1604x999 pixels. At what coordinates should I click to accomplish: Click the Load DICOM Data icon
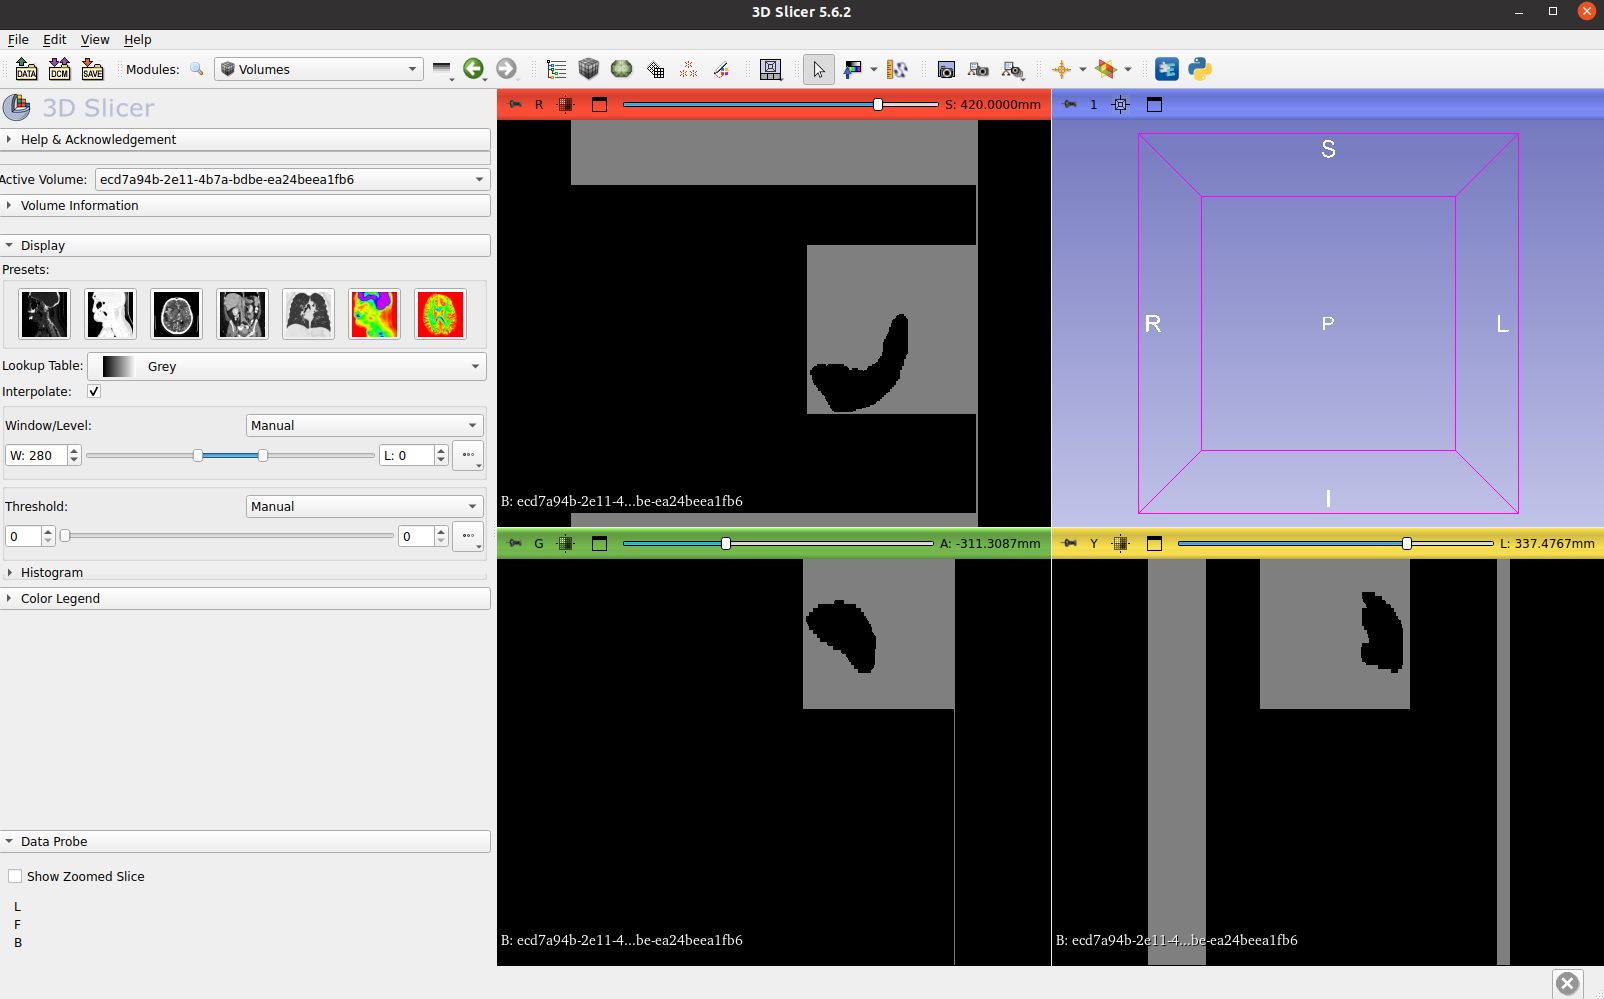point(60,69)
